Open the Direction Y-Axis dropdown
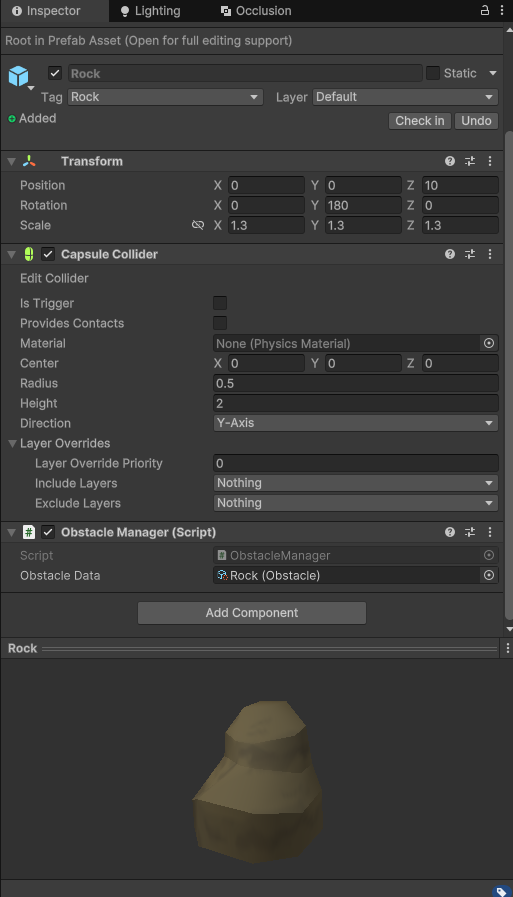The height and width of the screenshot is (897, 513). tap(356, 423)
